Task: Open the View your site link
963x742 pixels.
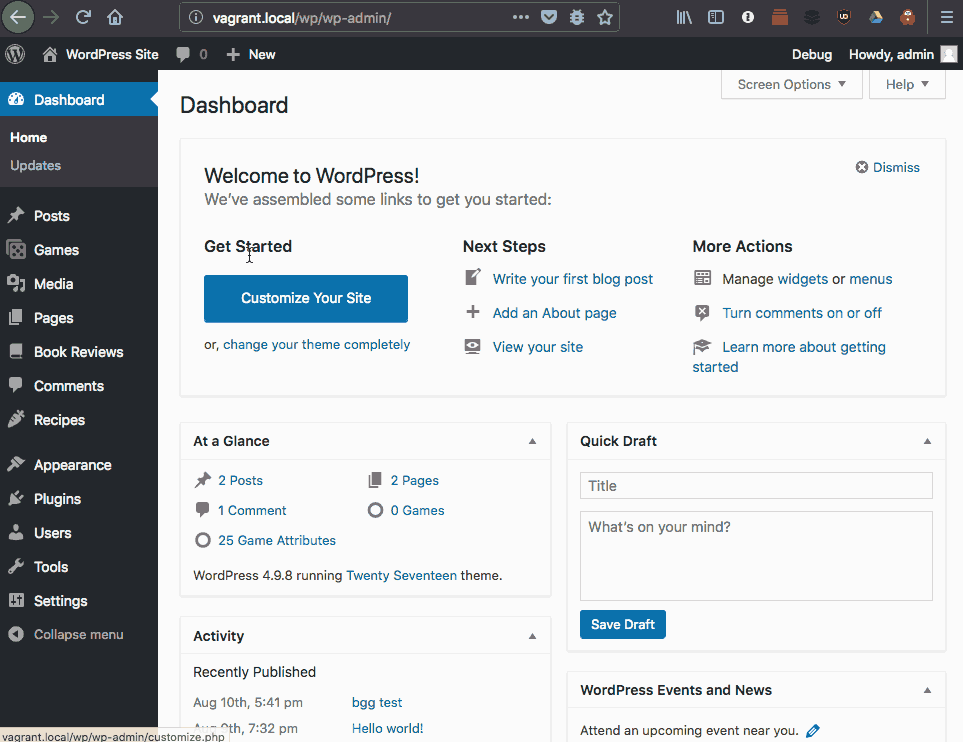Action: point(537,347)
